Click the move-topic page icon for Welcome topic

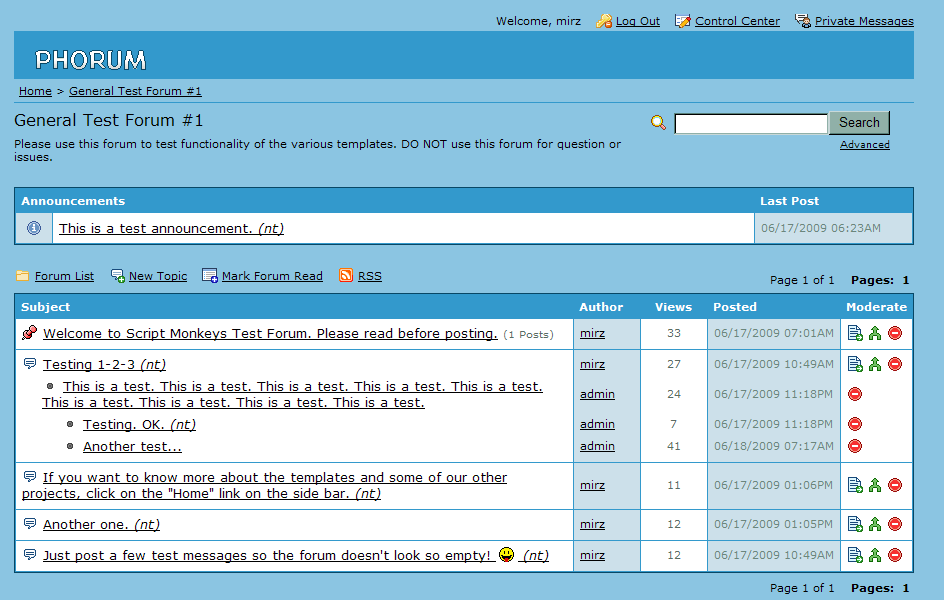pyautogui.click(x=855, y=333)
